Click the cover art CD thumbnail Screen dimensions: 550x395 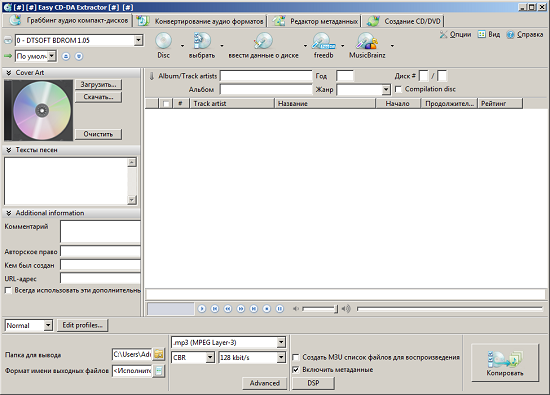pos(38,110)
